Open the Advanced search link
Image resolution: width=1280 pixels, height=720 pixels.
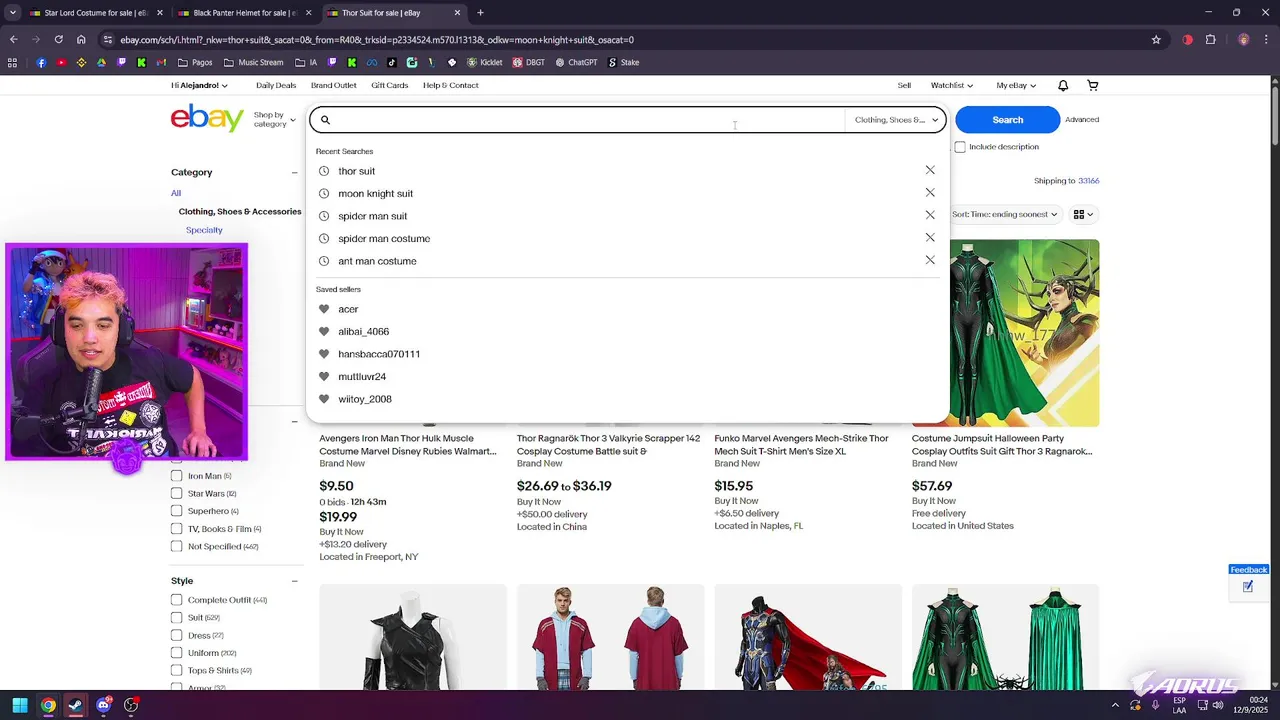1082,120
